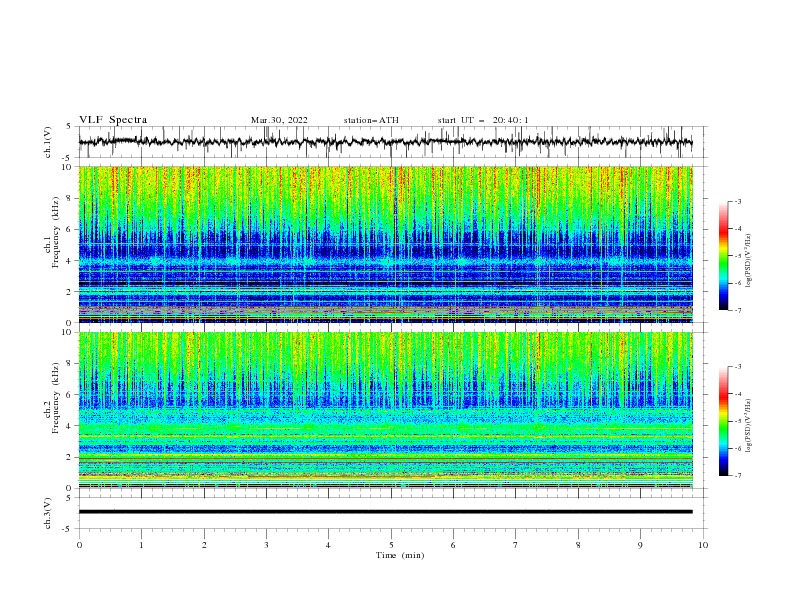The image size is (792, 612).
Task: Click the 'ch.3(V)' axis label
Action: 48,513
